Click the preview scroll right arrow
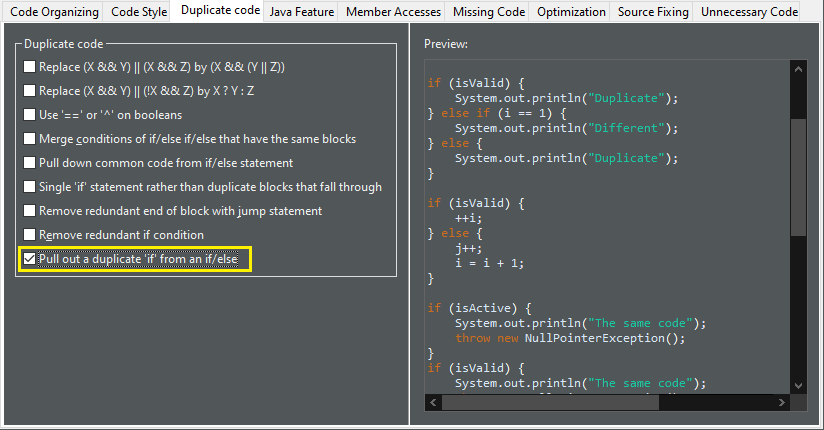Screen dimensions: 824x430 click(782, 402)
